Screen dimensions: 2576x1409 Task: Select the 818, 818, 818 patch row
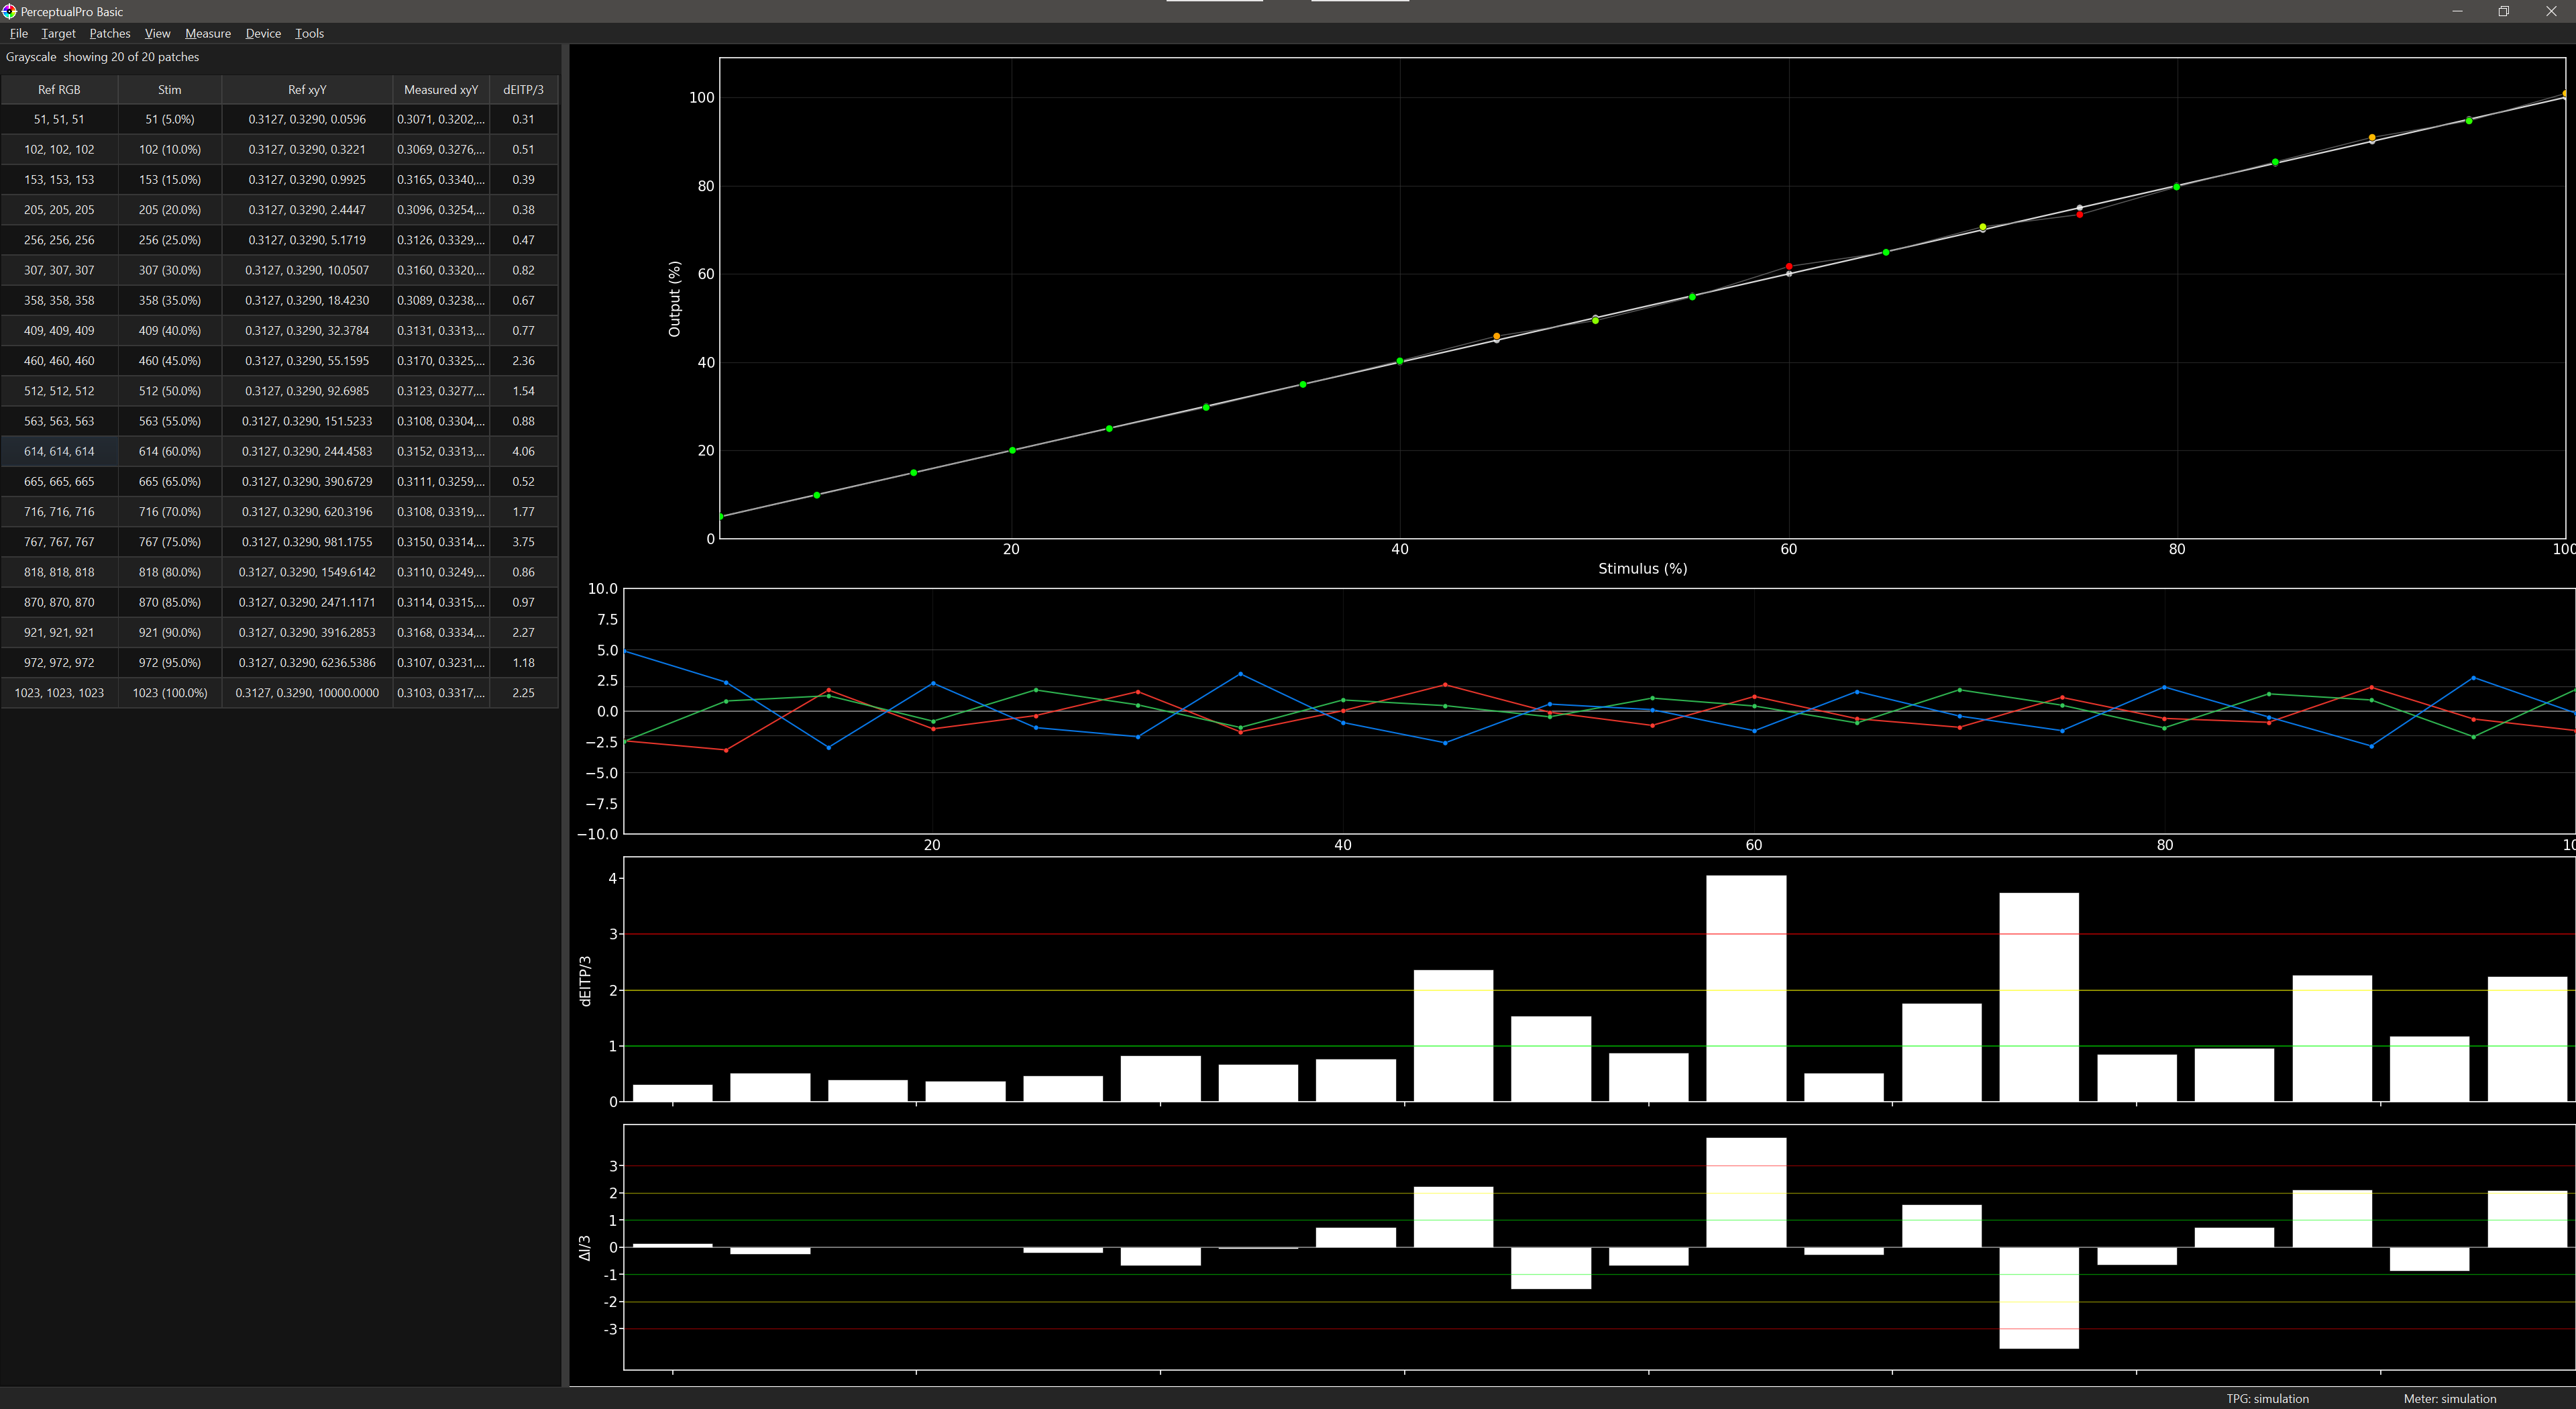coord(279,572)
